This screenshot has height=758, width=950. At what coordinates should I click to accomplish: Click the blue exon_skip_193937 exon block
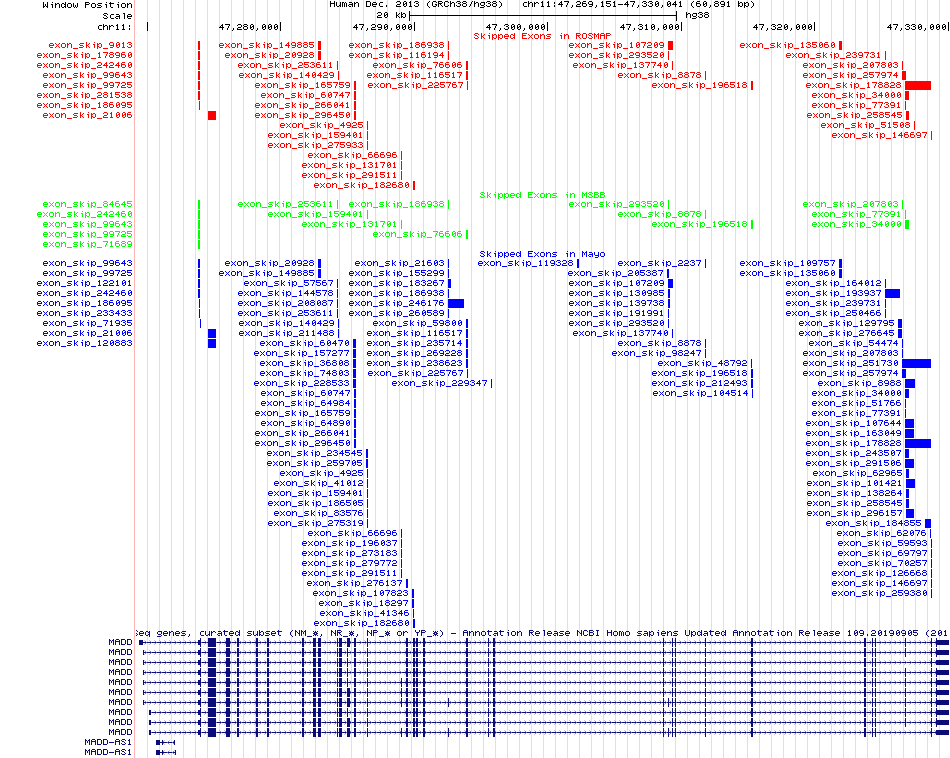892,293
